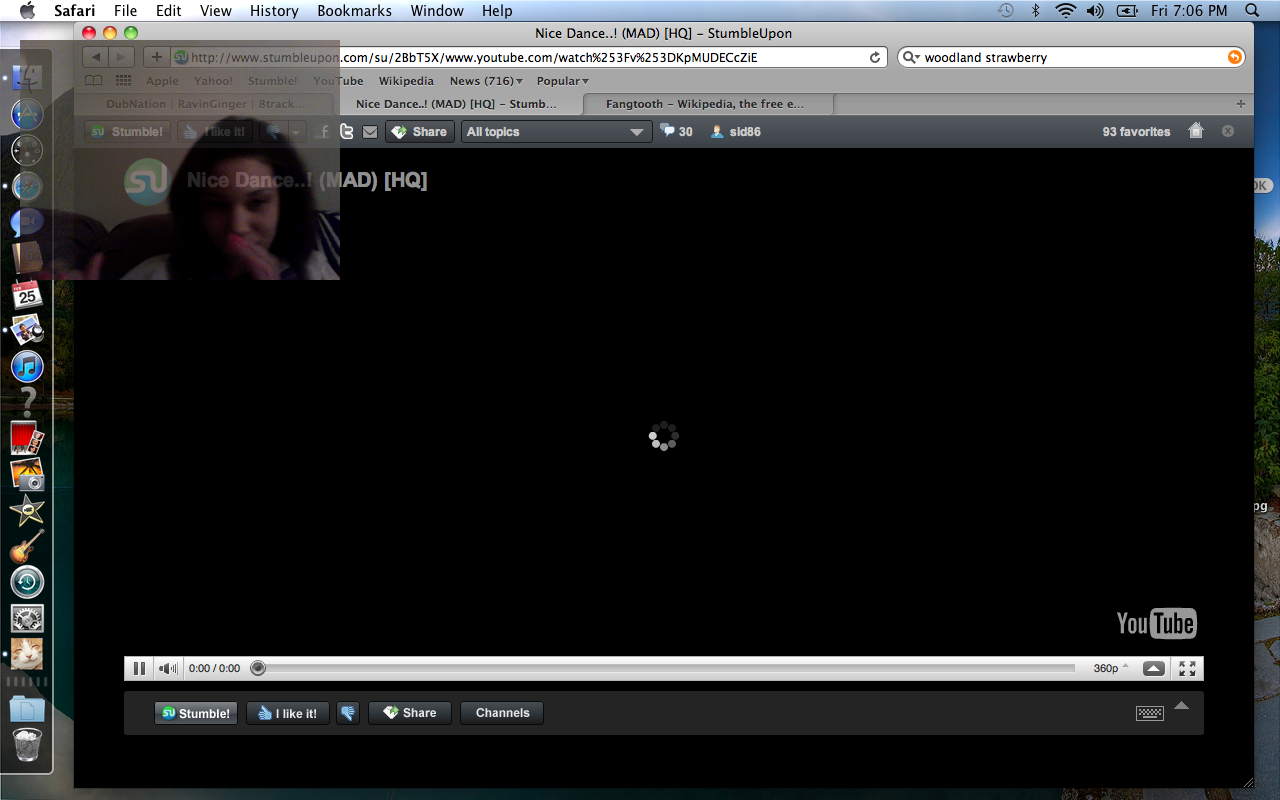Switch to the Fangtooth Wikipedia tab

coord(705,104)
